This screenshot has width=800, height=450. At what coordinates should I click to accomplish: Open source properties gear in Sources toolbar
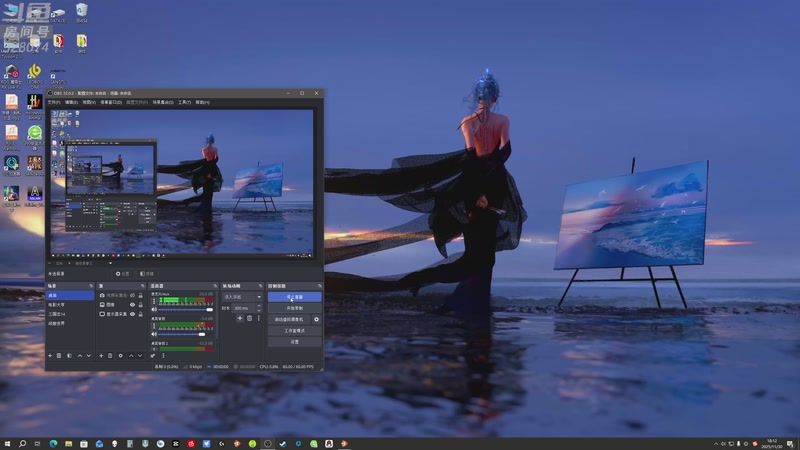120,356
